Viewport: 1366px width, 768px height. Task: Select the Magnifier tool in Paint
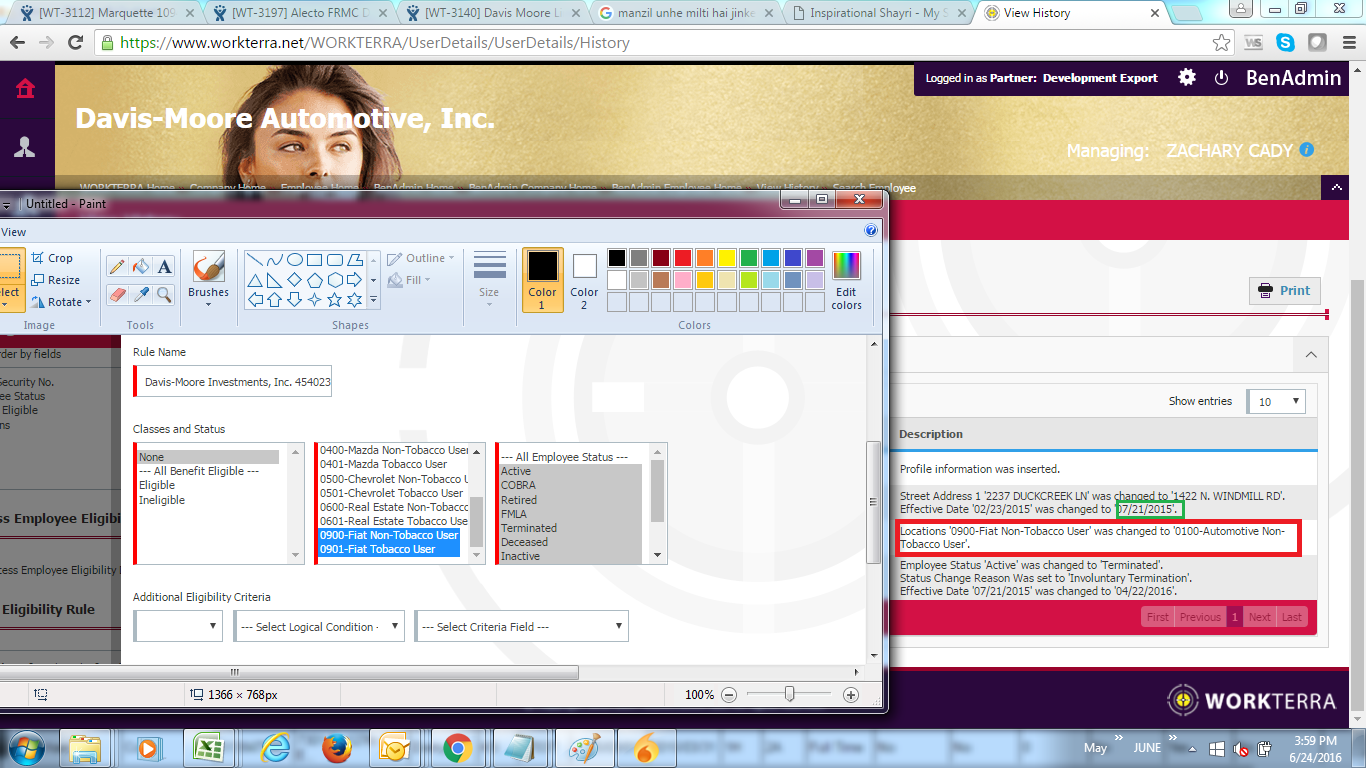(x=165, y=294)
